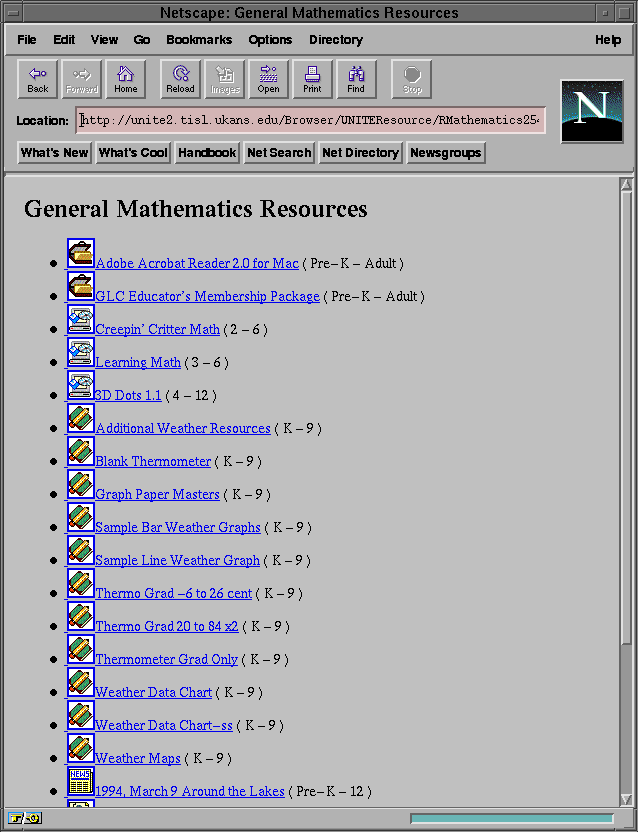Open GLC Educator's Membership Package link
The height and width of the screenshot is (832, 638).
coord(208,296)
